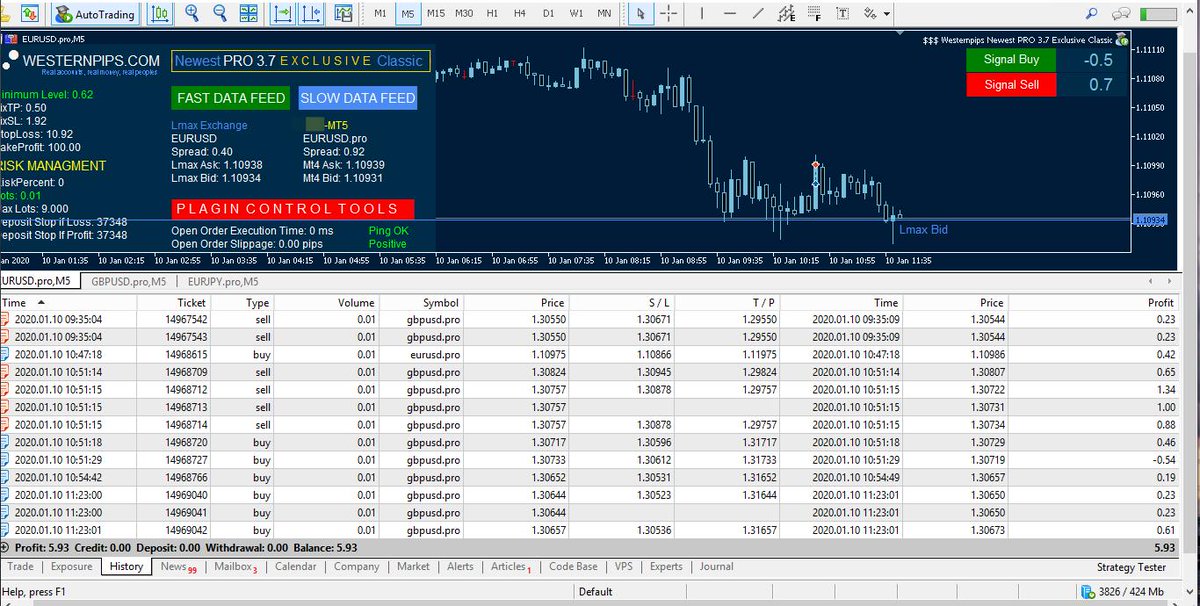Viewport: 1200px width, 606px height.
Task: Sort history by Ticket column header
Action: tap(175, 302)
